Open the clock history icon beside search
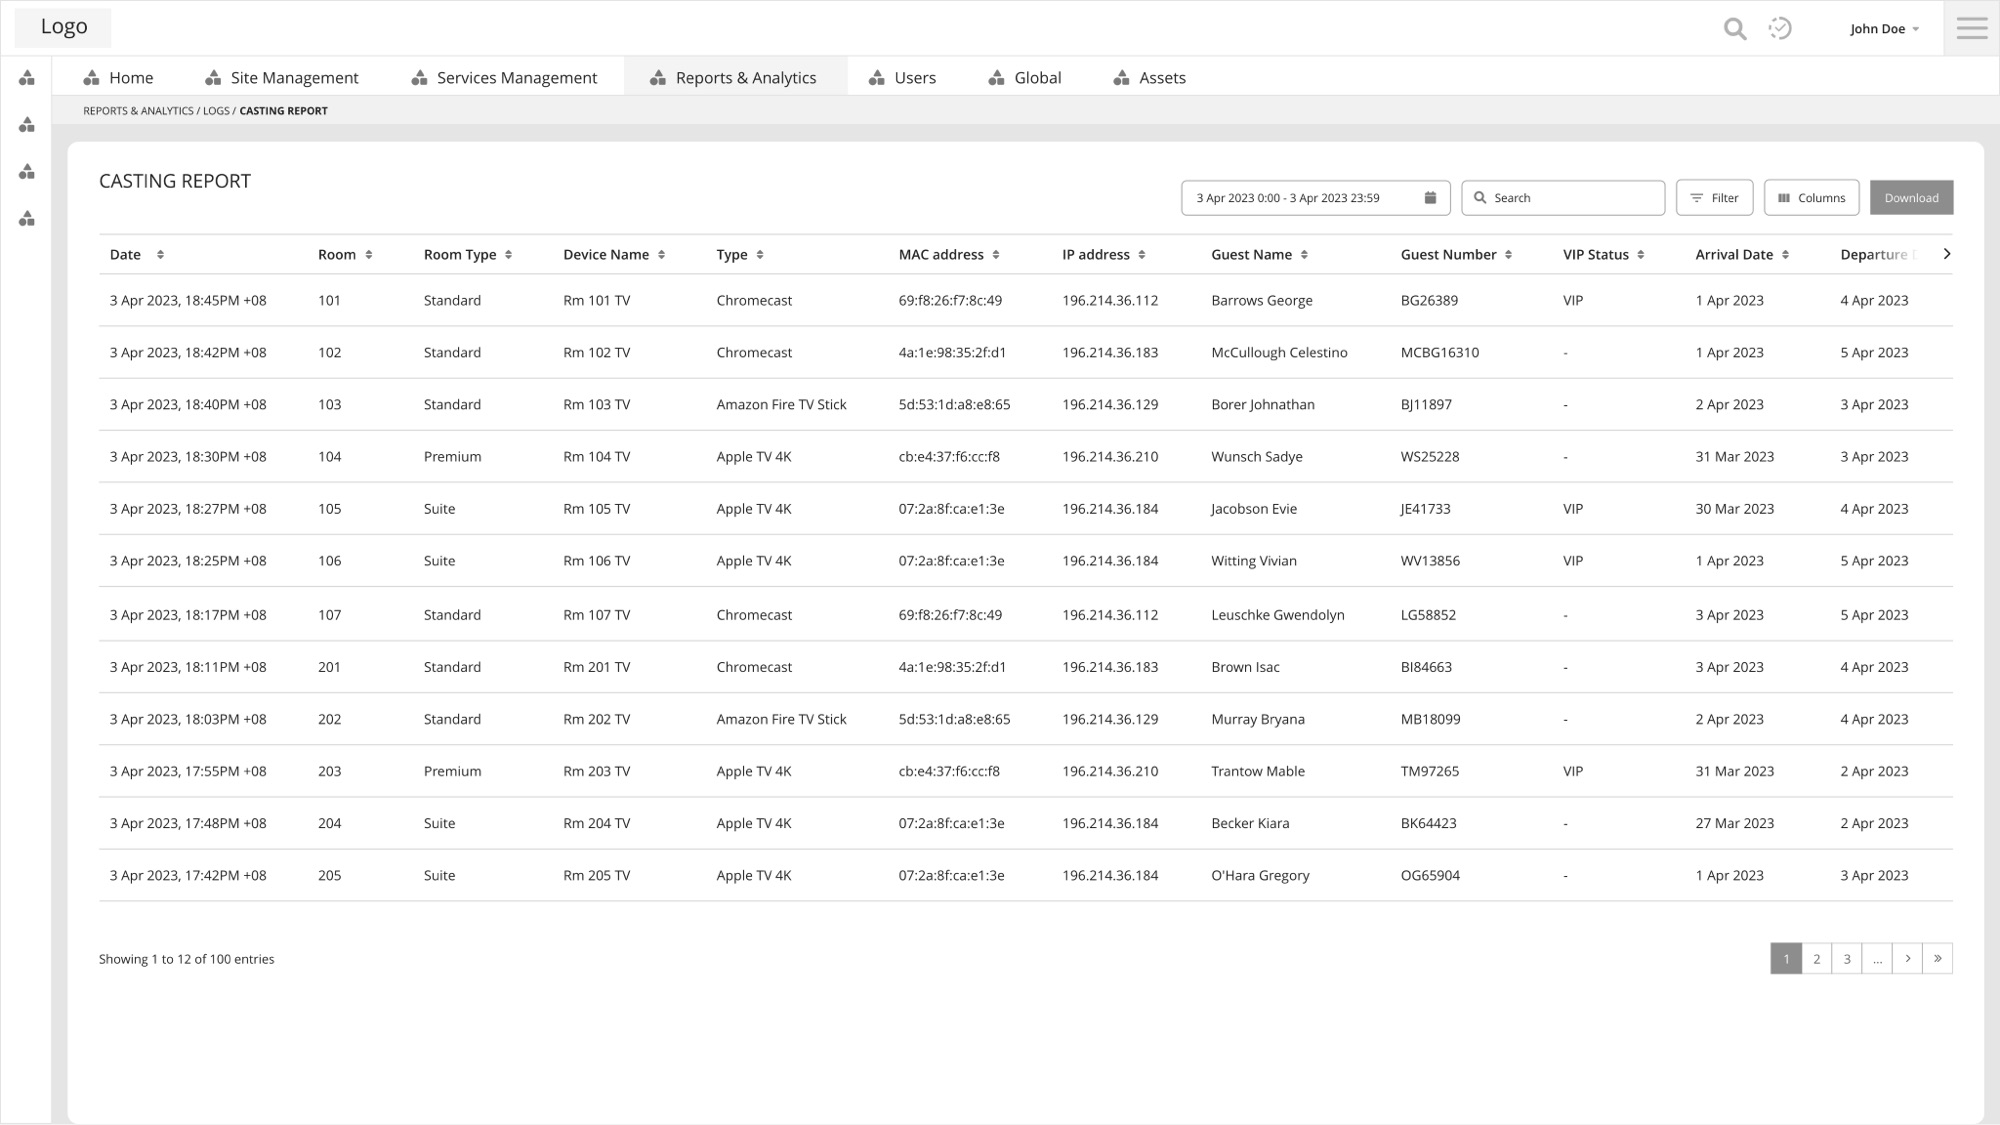This screenshot has height=1125, width=2000. click(x=1780, y=29)
